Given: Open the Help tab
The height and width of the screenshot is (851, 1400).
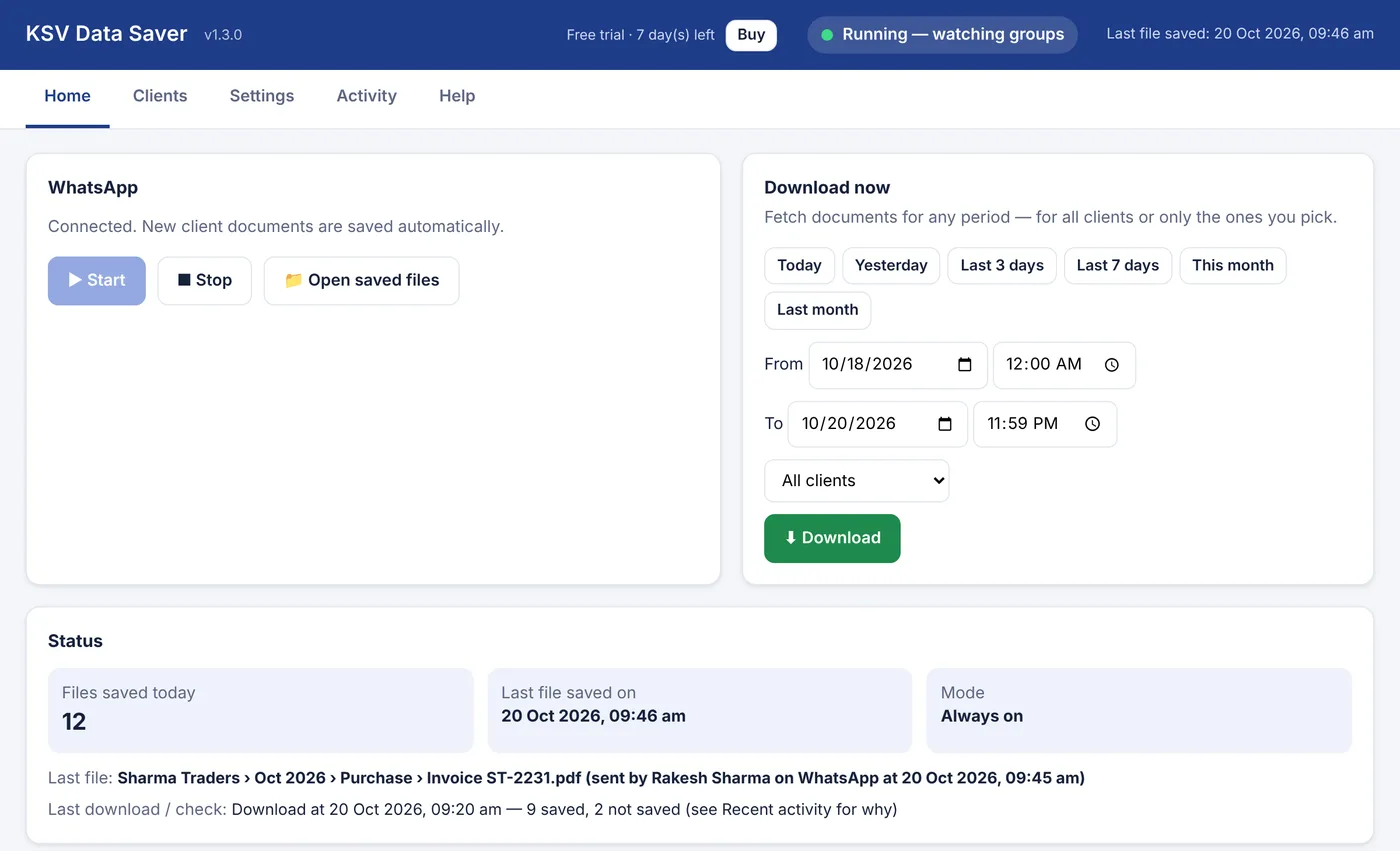Looking at the screenshot, I should click(457, 96).
